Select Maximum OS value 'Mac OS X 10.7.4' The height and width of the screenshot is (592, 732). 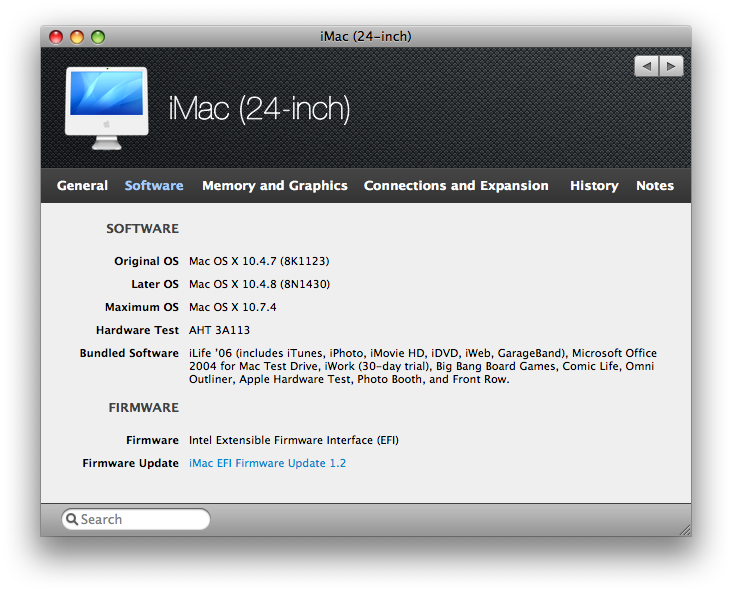(232, 307)
